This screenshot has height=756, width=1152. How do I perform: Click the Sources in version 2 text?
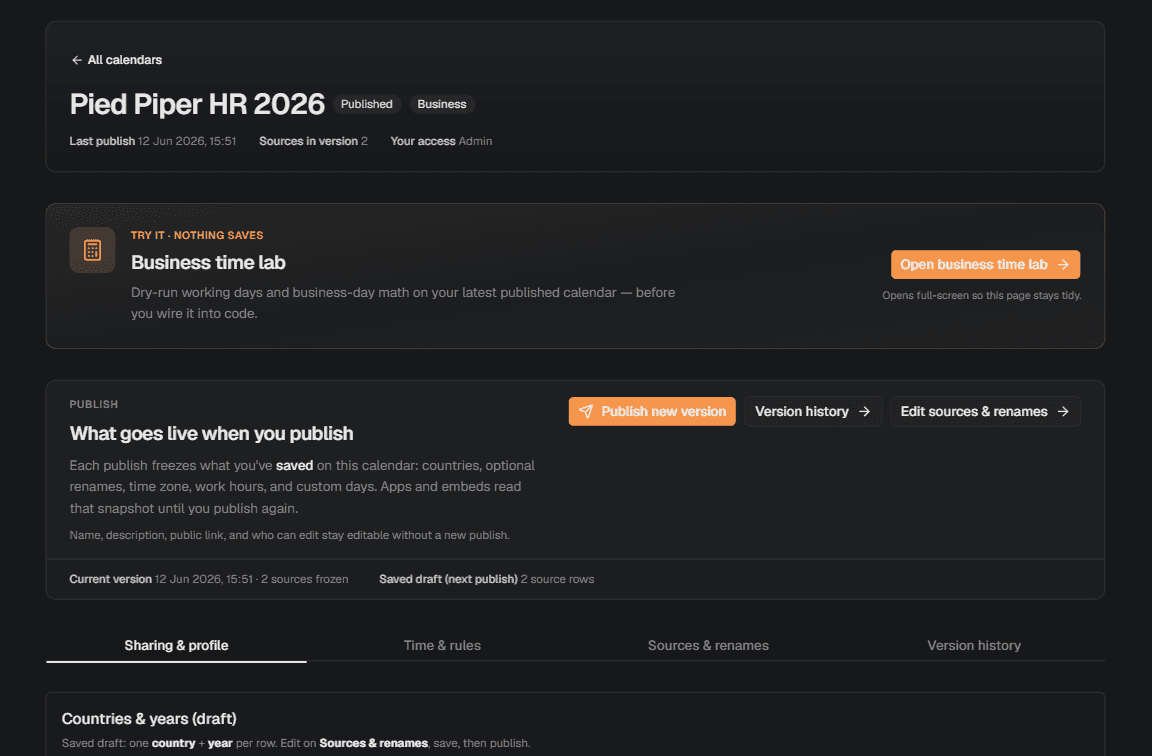313,141
